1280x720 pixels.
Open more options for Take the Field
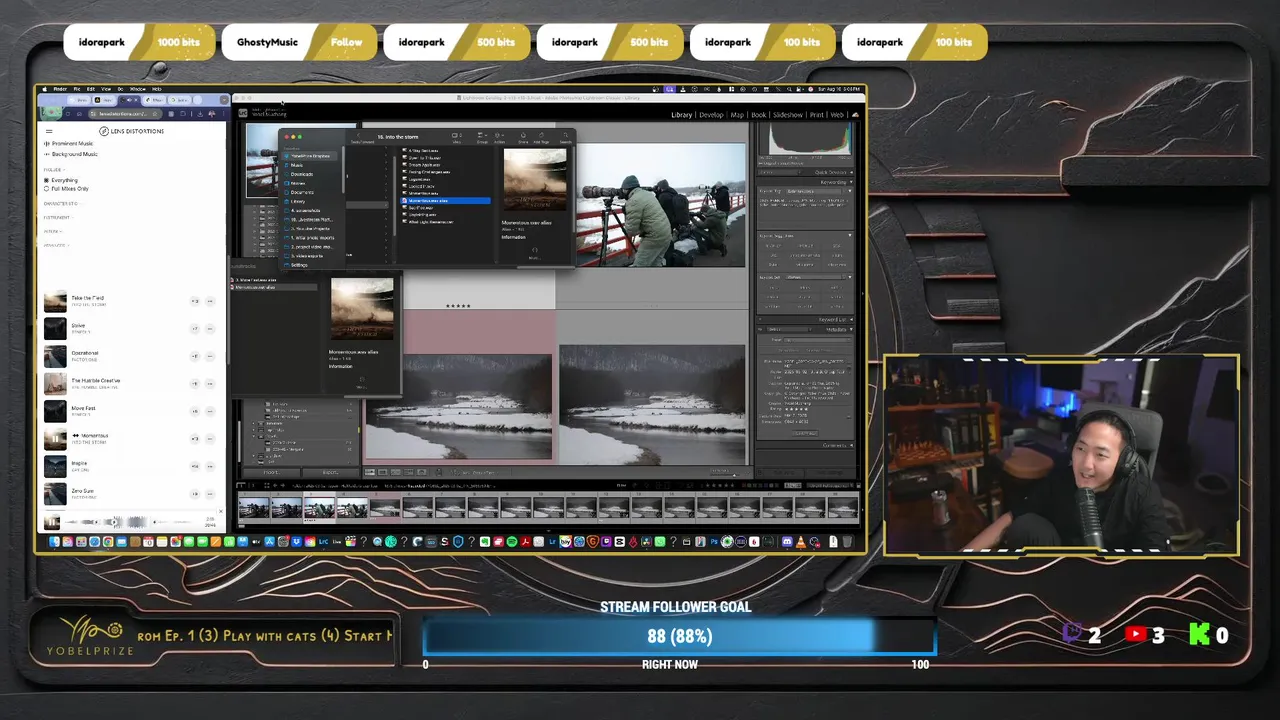click(x=210, y=301)
